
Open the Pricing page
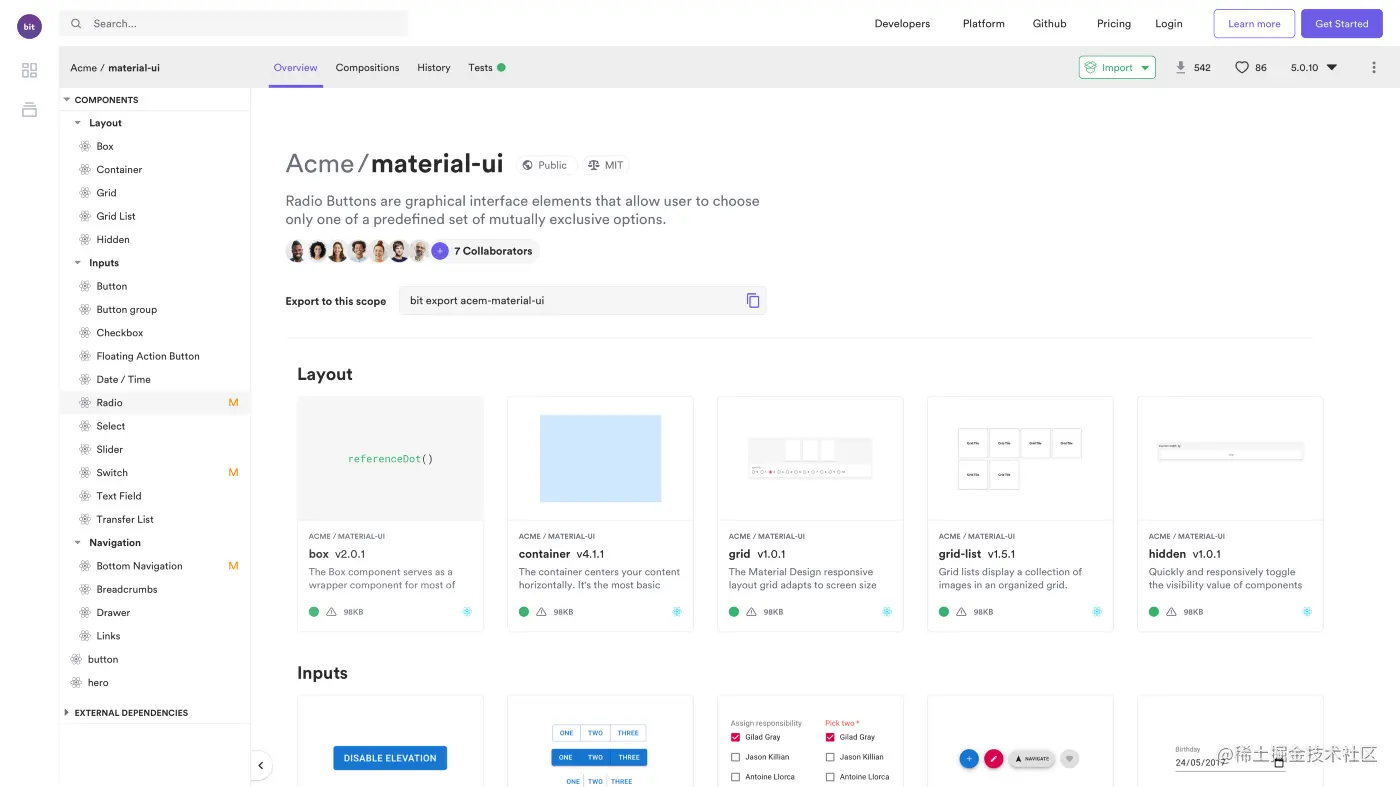[x=1114, y=23]
